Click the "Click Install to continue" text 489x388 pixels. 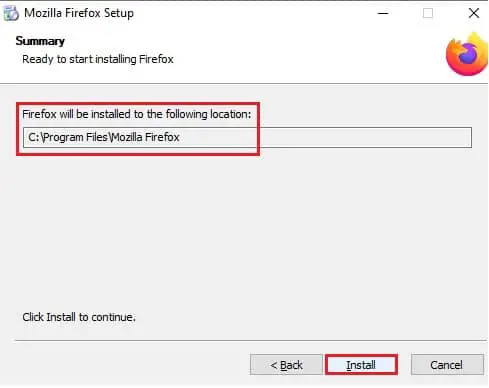pyautogui.click(x=79, y=317)
